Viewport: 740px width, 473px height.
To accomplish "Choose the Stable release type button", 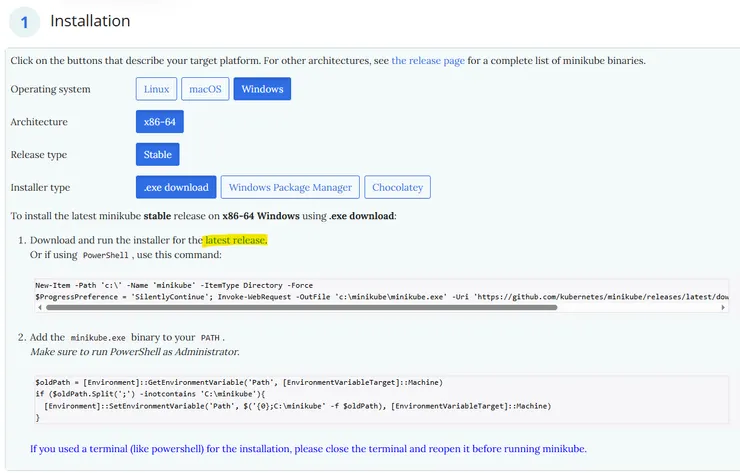I will pos(158,154).
